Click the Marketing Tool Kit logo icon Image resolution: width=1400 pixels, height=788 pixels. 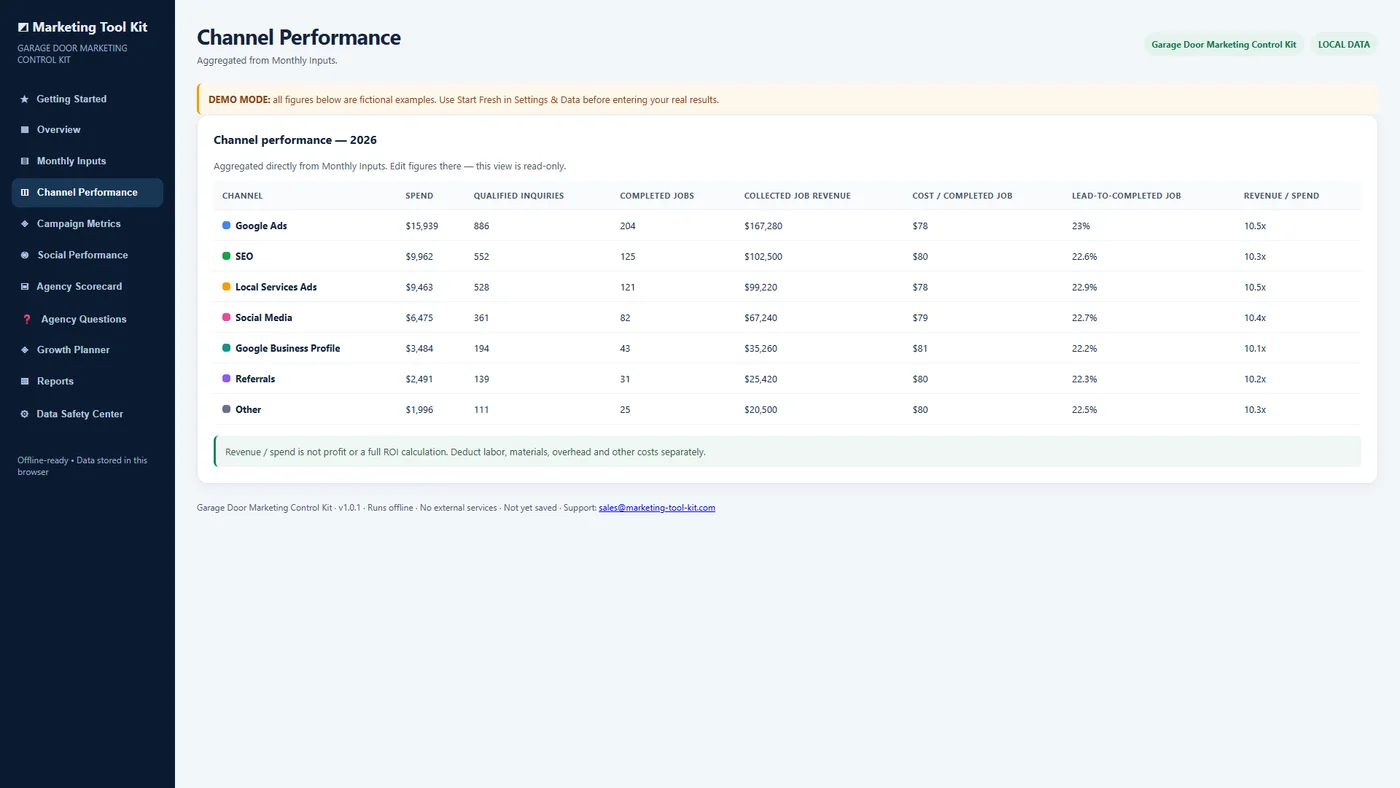coord(23,28)
